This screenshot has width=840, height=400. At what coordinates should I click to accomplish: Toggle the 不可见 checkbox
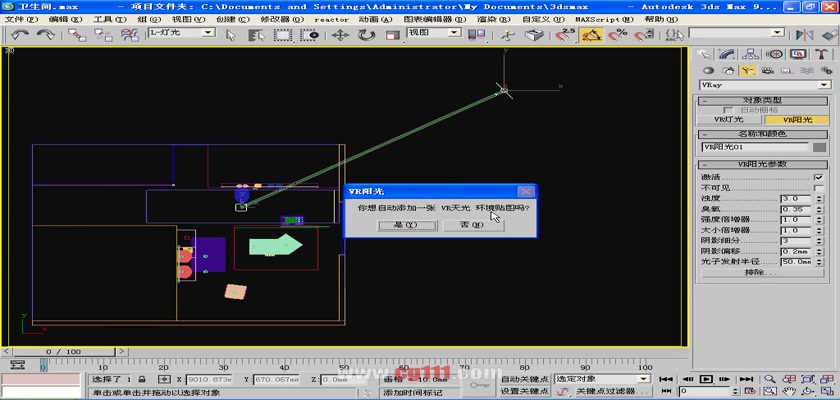pos(818,188)
